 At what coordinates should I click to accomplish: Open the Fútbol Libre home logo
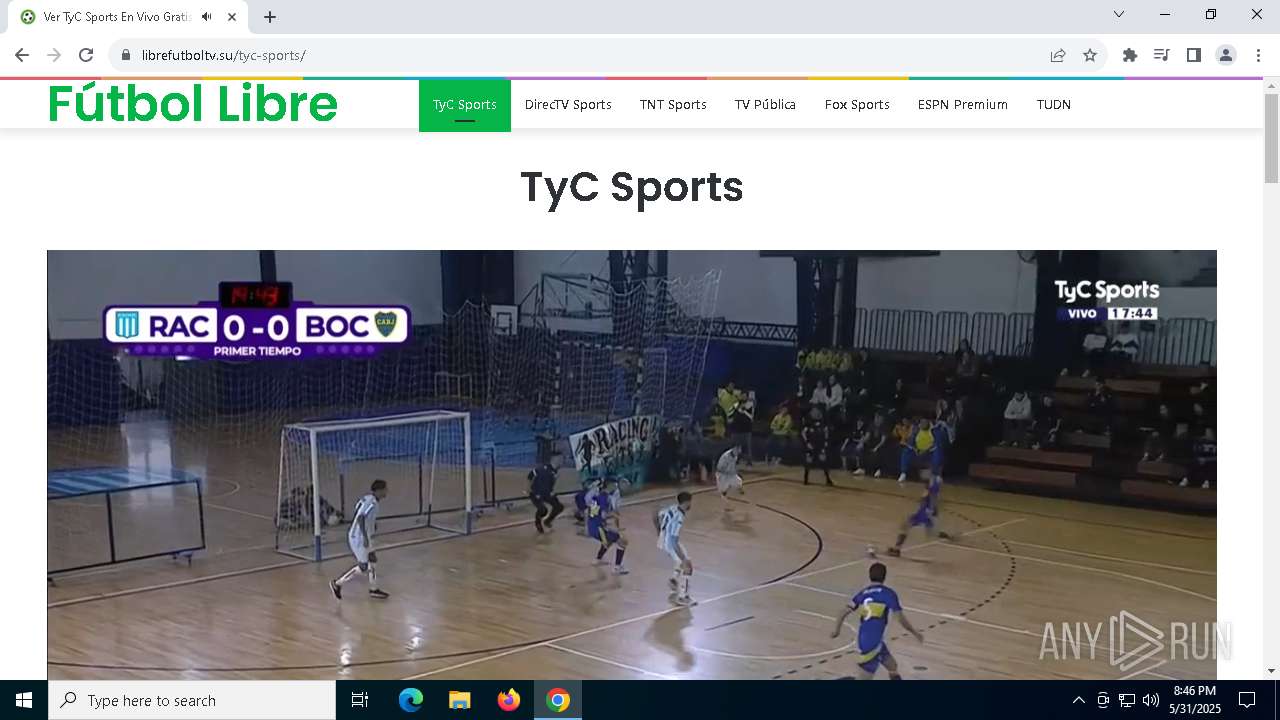(x=193, y=104)
